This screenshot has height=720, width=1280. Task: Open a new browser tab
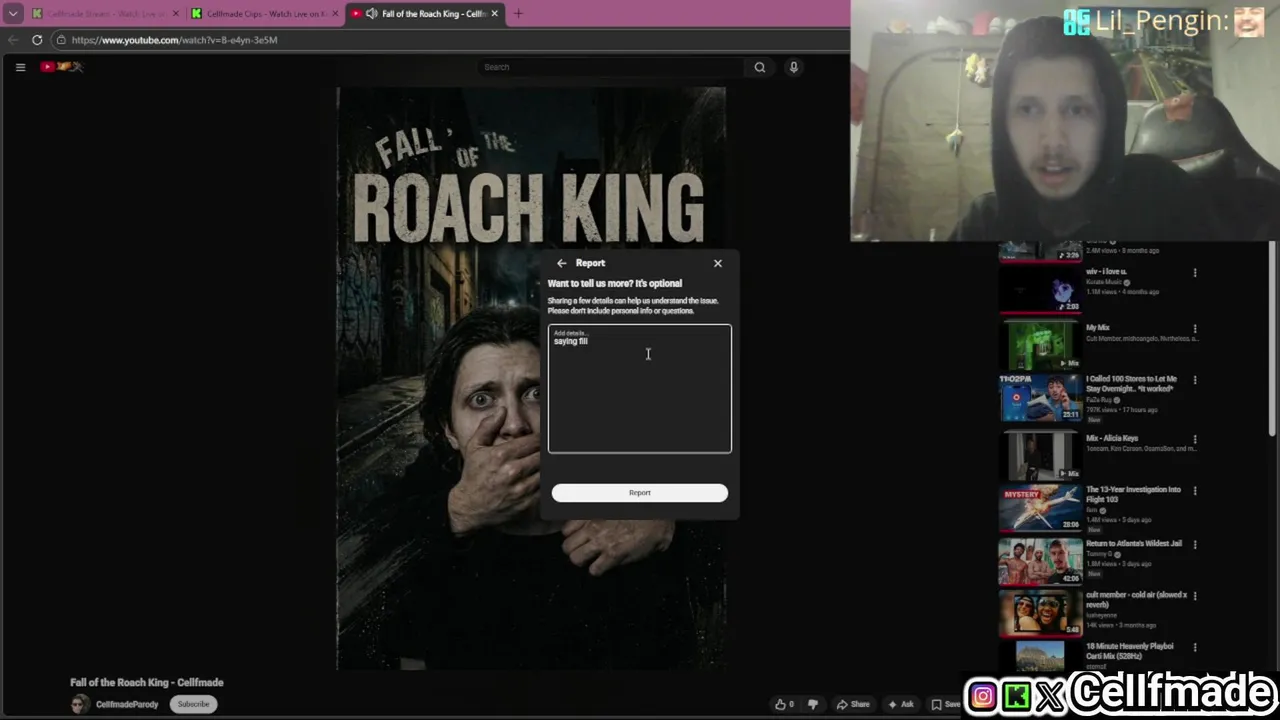(518, 14)
